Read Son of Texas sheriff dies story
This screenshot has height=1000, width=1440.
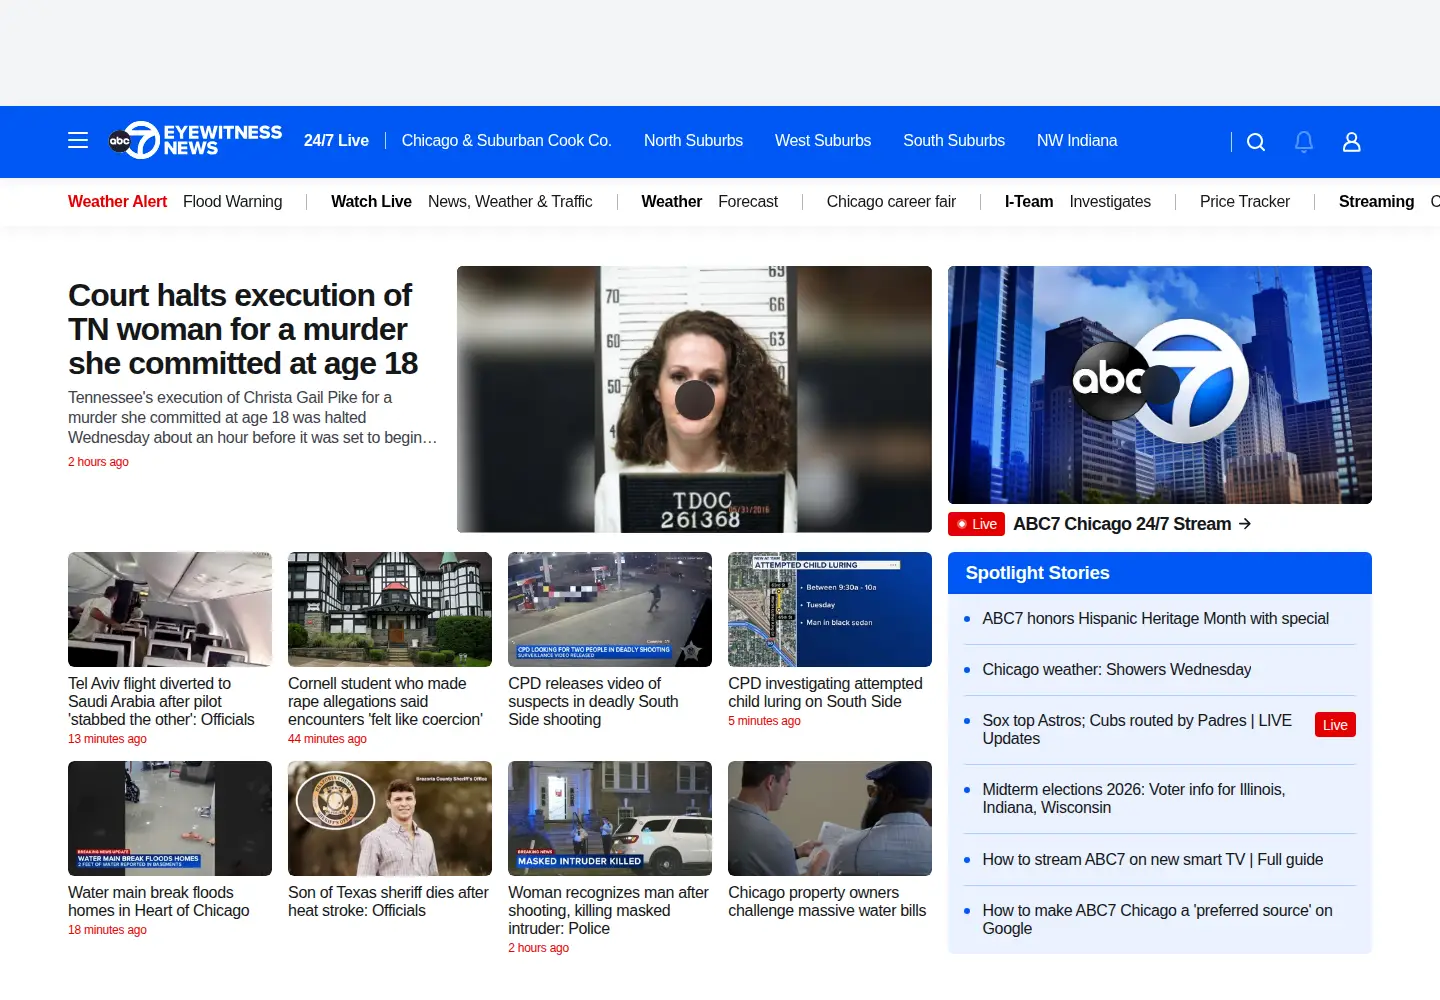(x=388, y=902)
